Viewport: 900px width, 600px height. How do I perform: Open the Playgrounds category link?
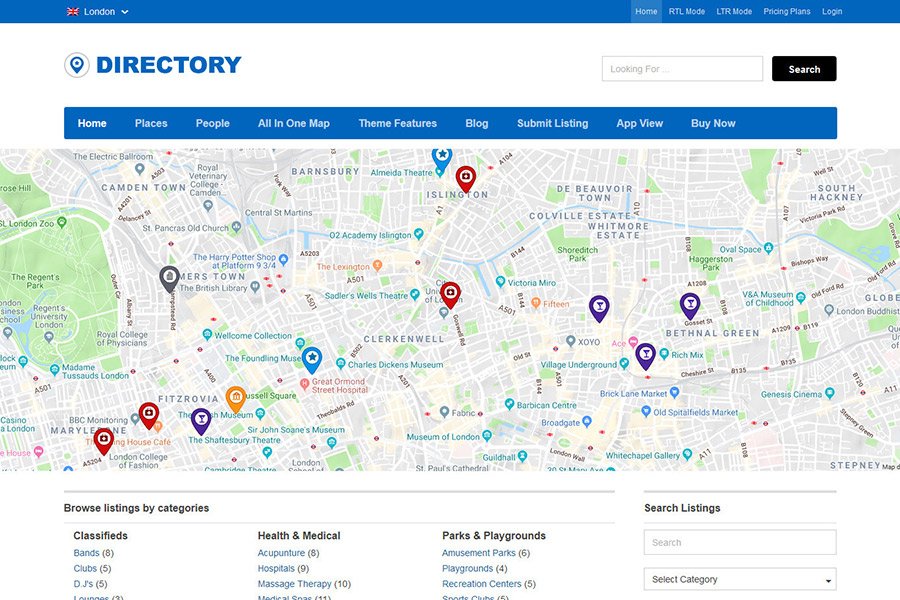click(x=467, y=568)
